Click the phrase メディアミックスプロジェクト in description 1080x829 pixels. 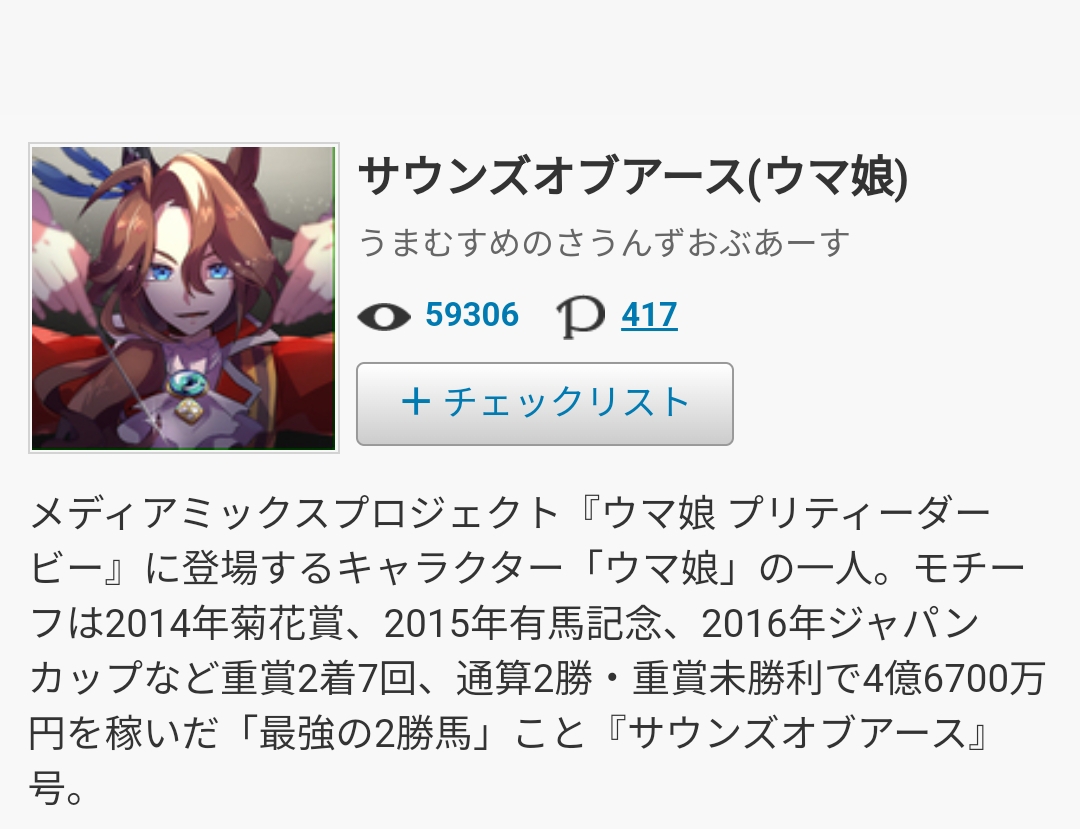(x=294, y=514)
